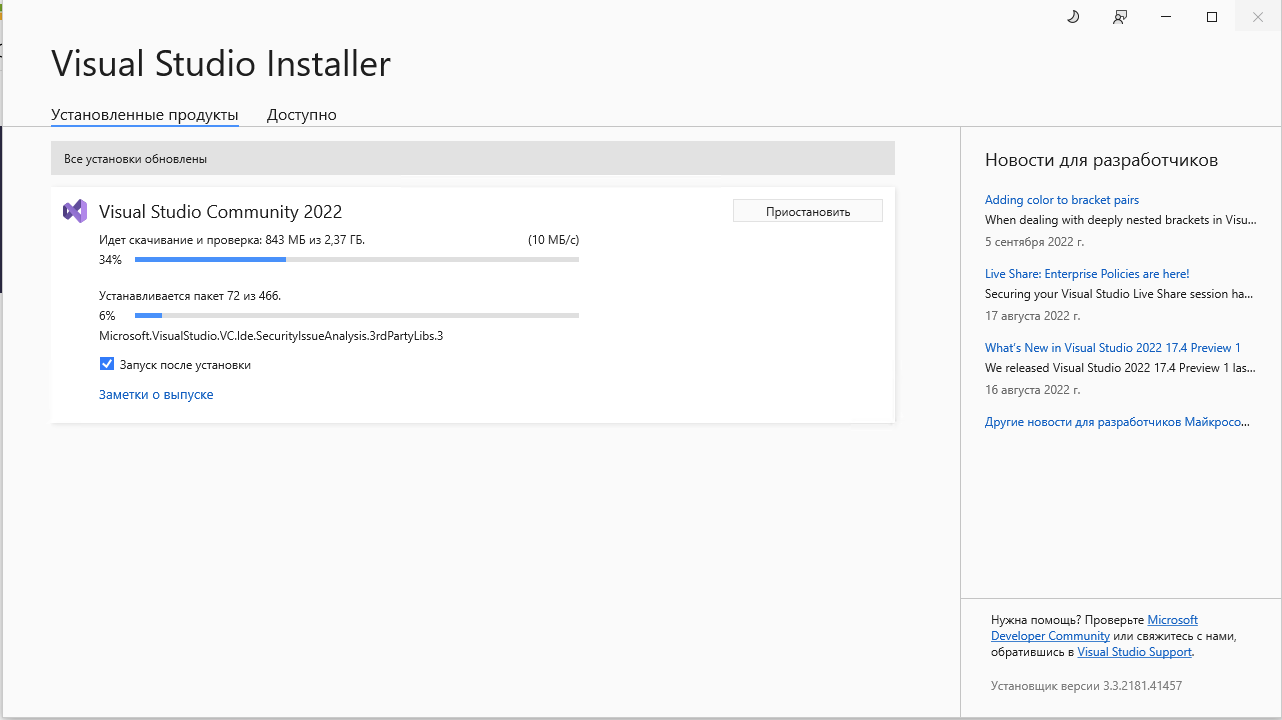Open the send feedback icon
The height and width of the screenshot is (720, 1282).
pyautogui.click(x=1120, y=17)
